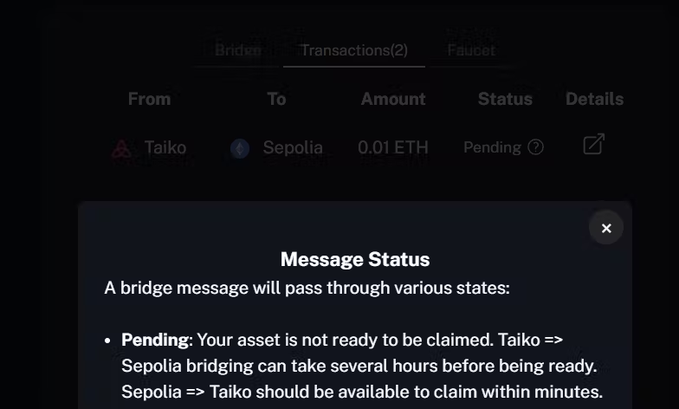Click the bold Pending term in description
The height and width of the screenshot is (409, 679).
coord(155,340)
